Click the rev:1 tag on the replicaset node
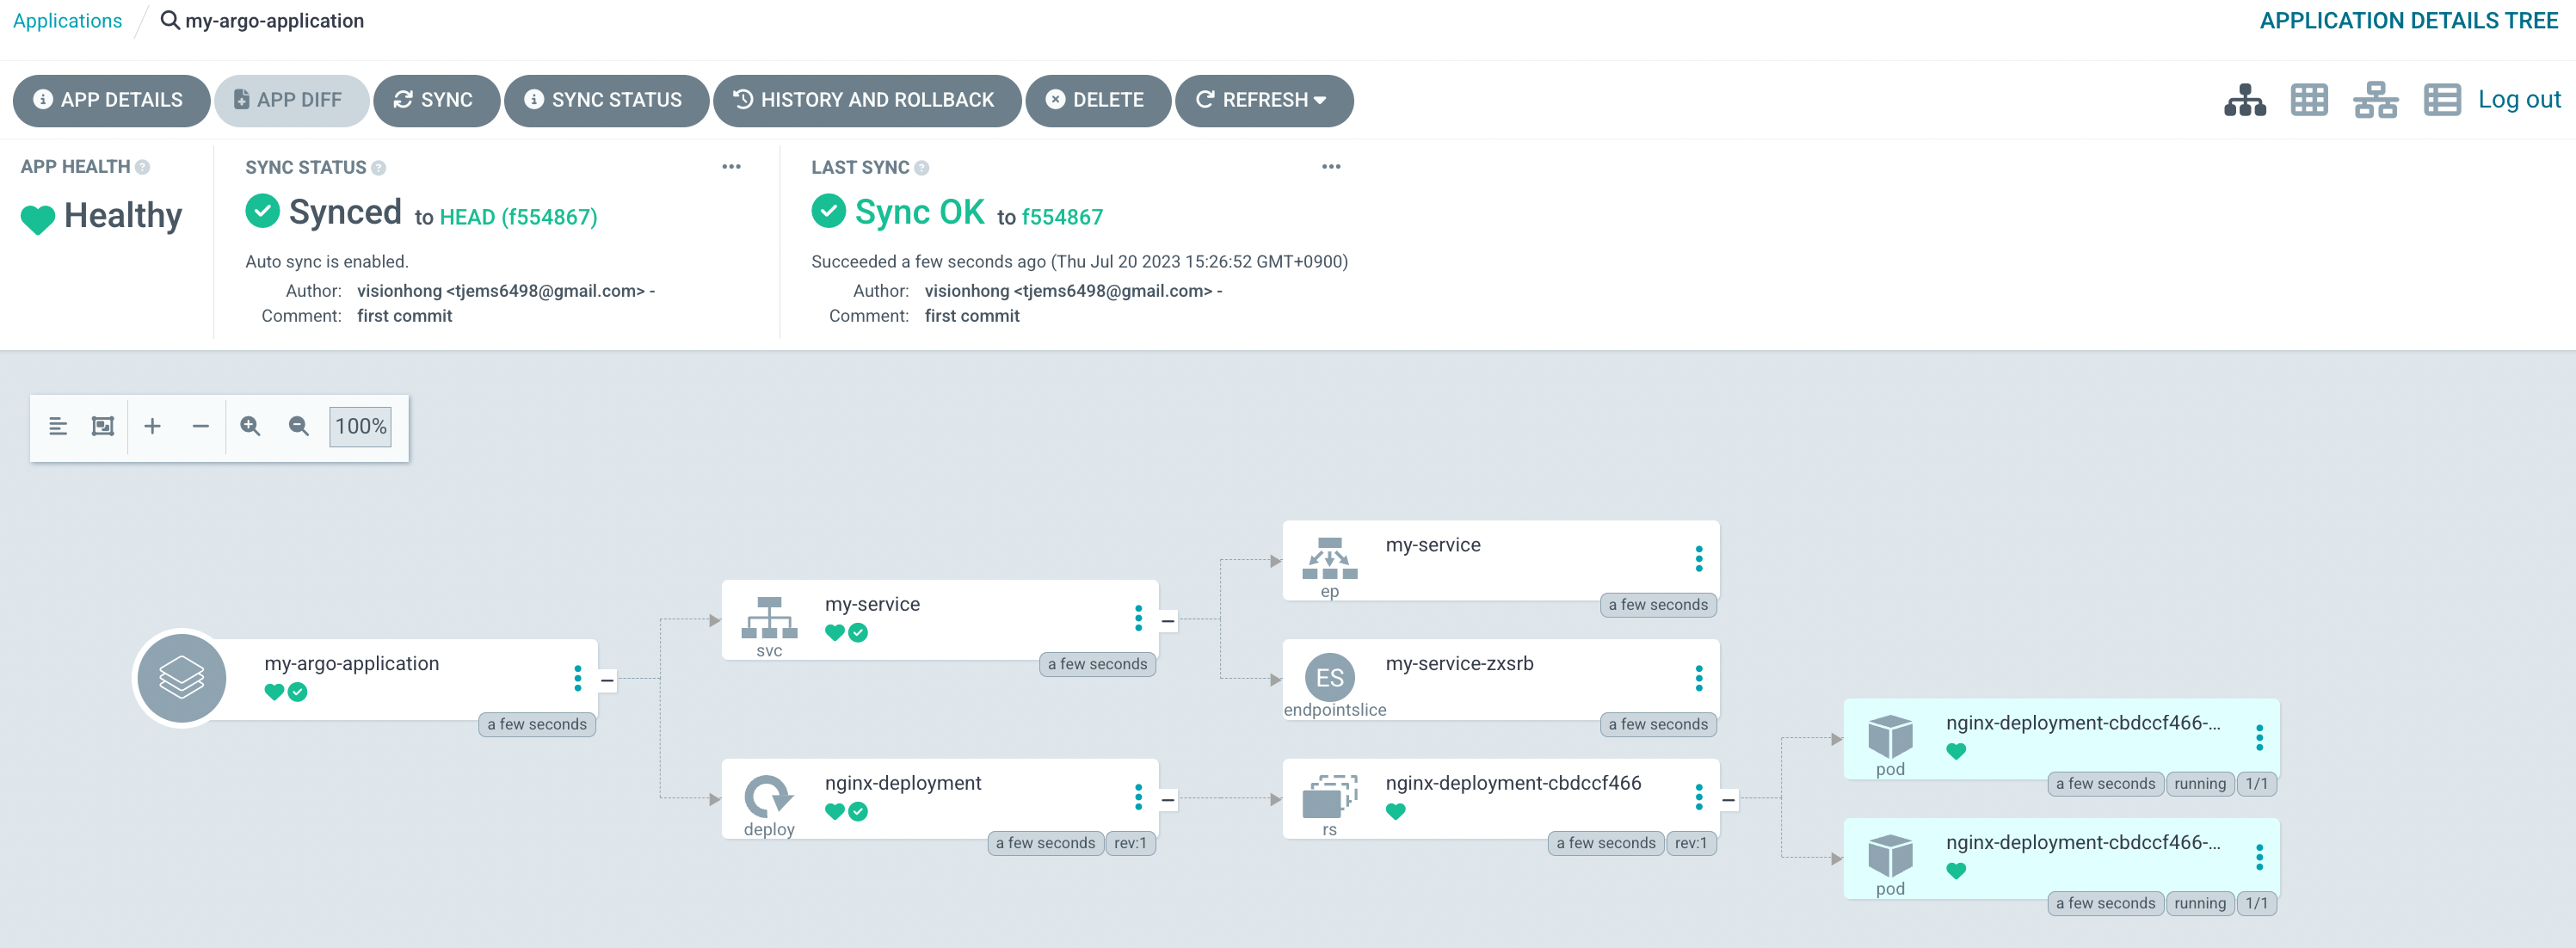This screenshot has height=948, width=2576. 1690,843
